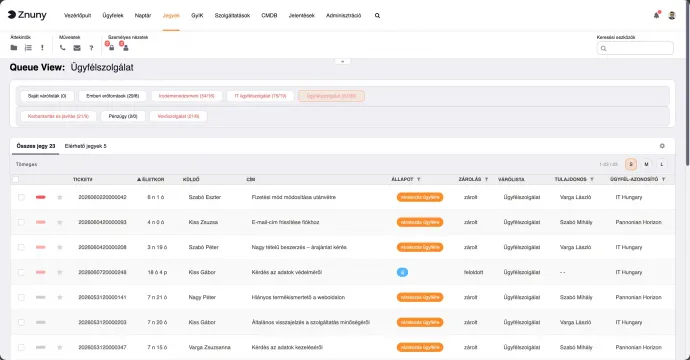
Task: Star the ticket from Kiss Zsuzsa
Action: [x=60, y=222]
